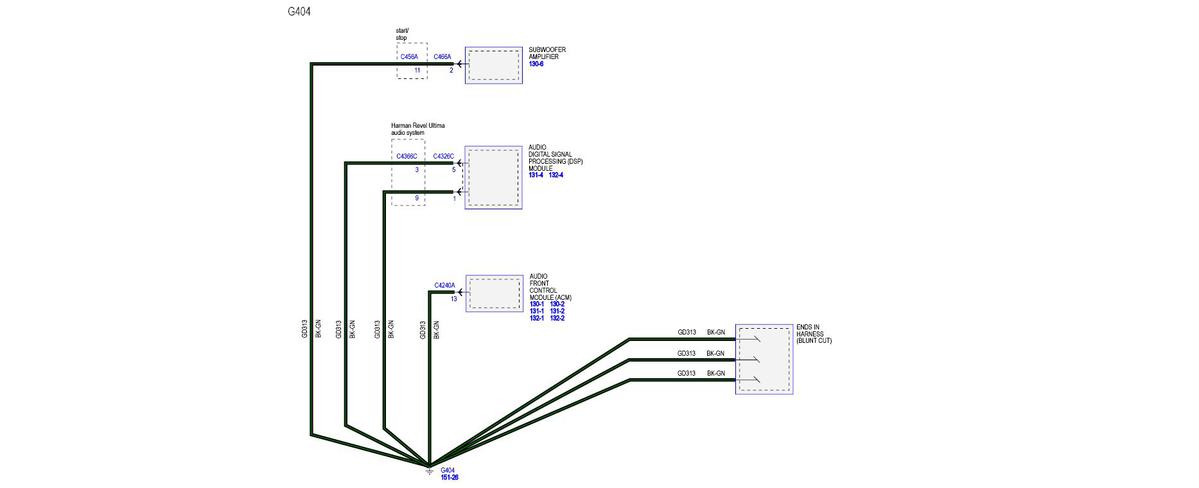Select the Audio DSP Module component box

click(494, 177)
